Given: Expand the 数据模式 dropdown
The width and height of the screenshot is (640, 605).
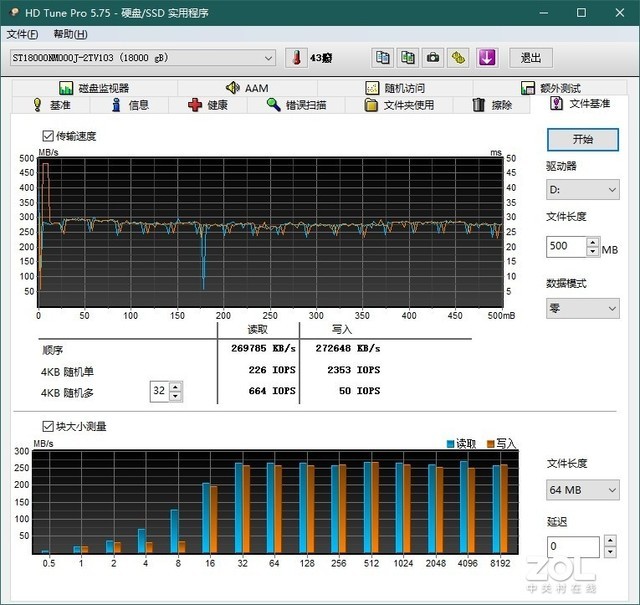Looking at the screenshot, I should [583, 308].
